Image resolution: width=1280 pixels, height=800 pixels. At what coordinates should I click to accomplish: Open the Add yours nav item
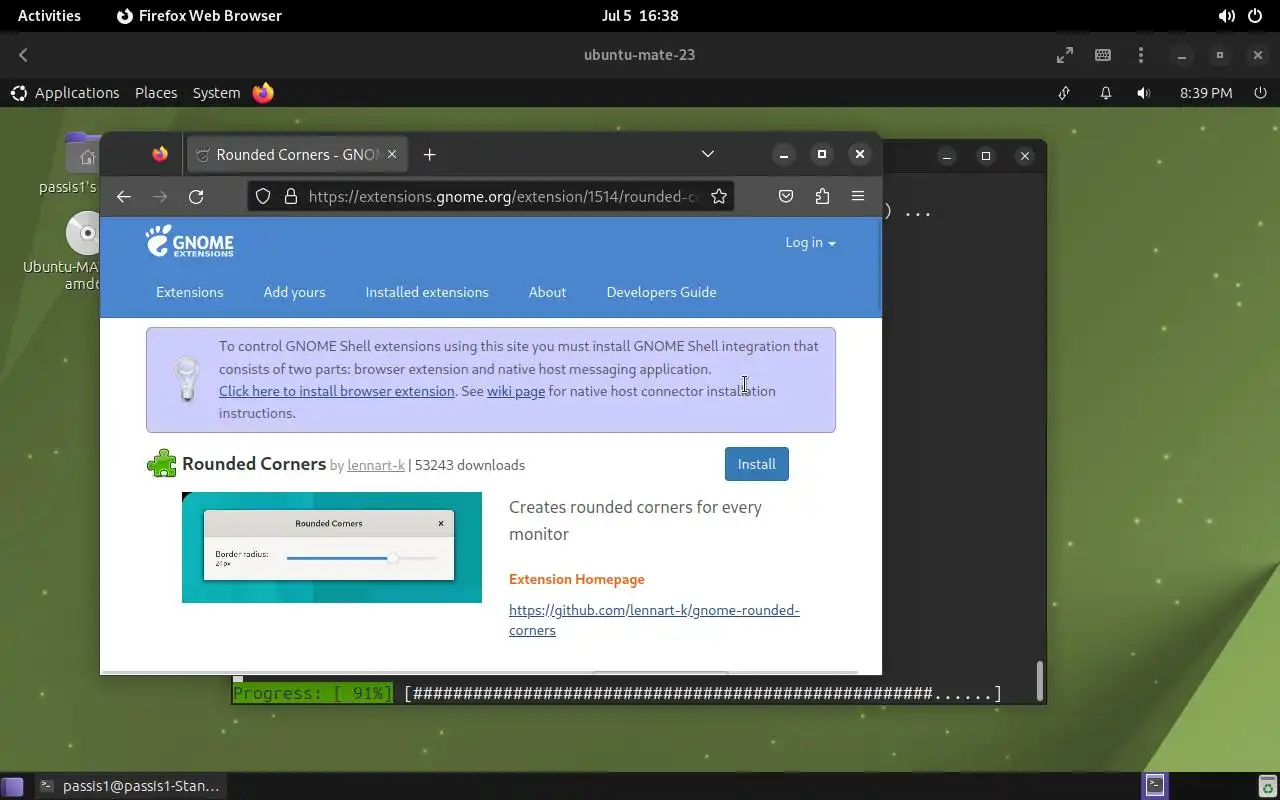pyautogui.click(x=294, y=292)
